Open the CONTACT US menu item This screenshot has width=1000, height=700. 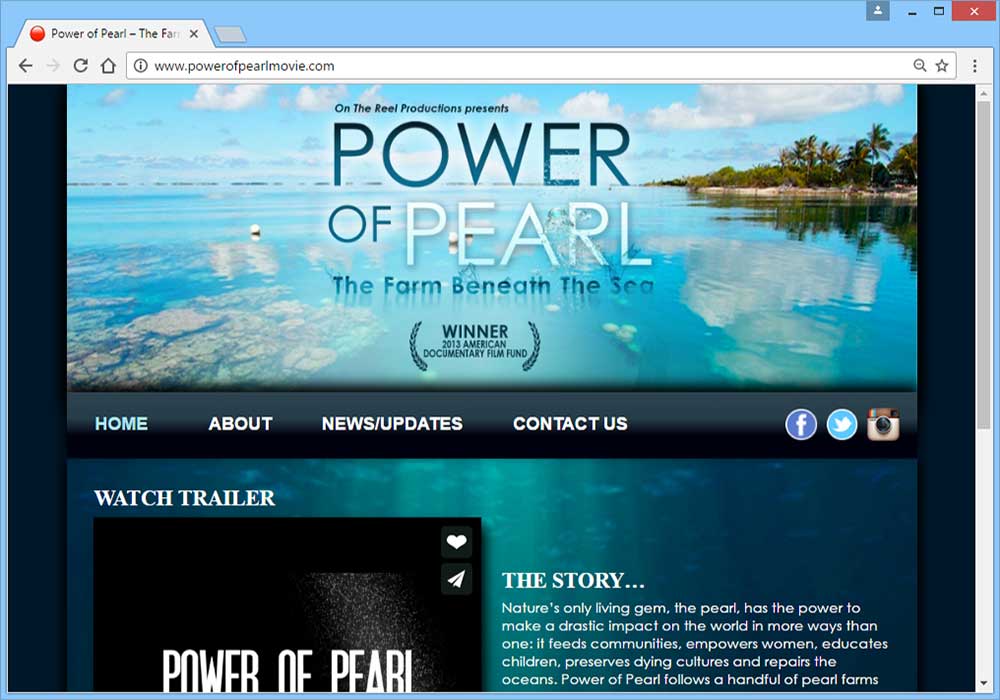[570, 424]
